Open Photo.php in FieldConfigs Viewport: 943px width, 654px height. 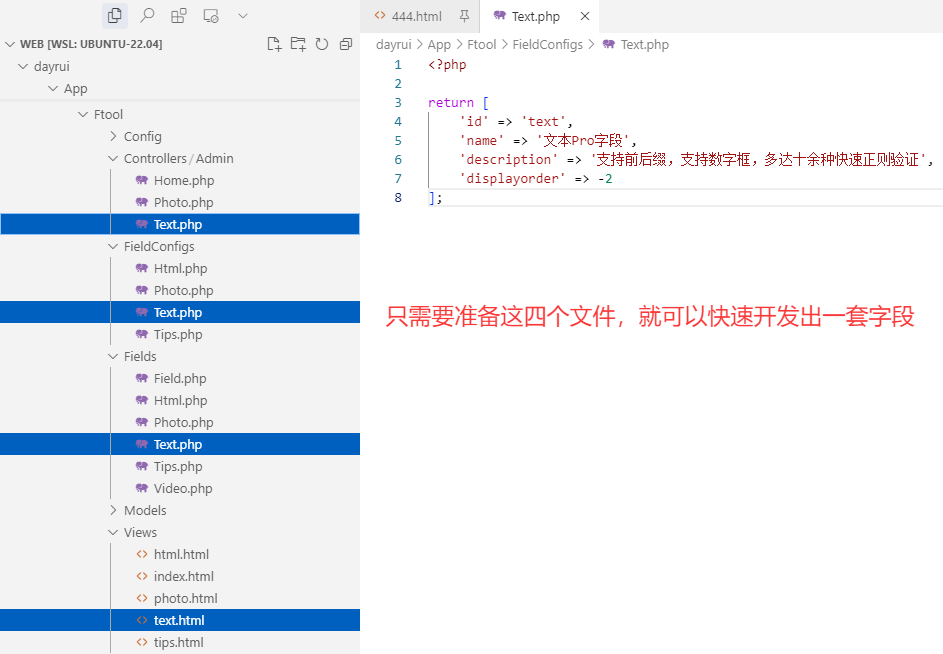pos(180,290)
